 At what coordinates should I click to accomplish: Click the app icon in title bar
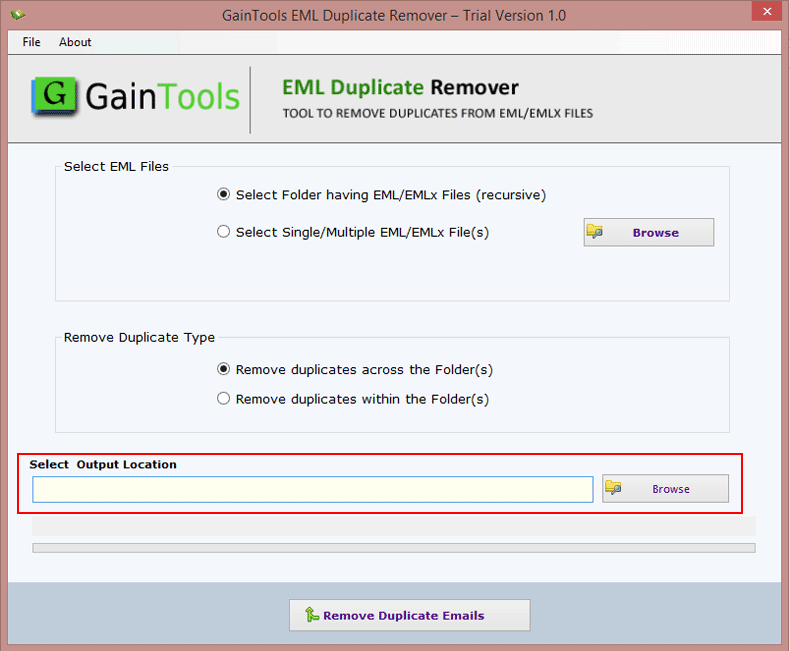click(x=18, y=15)
